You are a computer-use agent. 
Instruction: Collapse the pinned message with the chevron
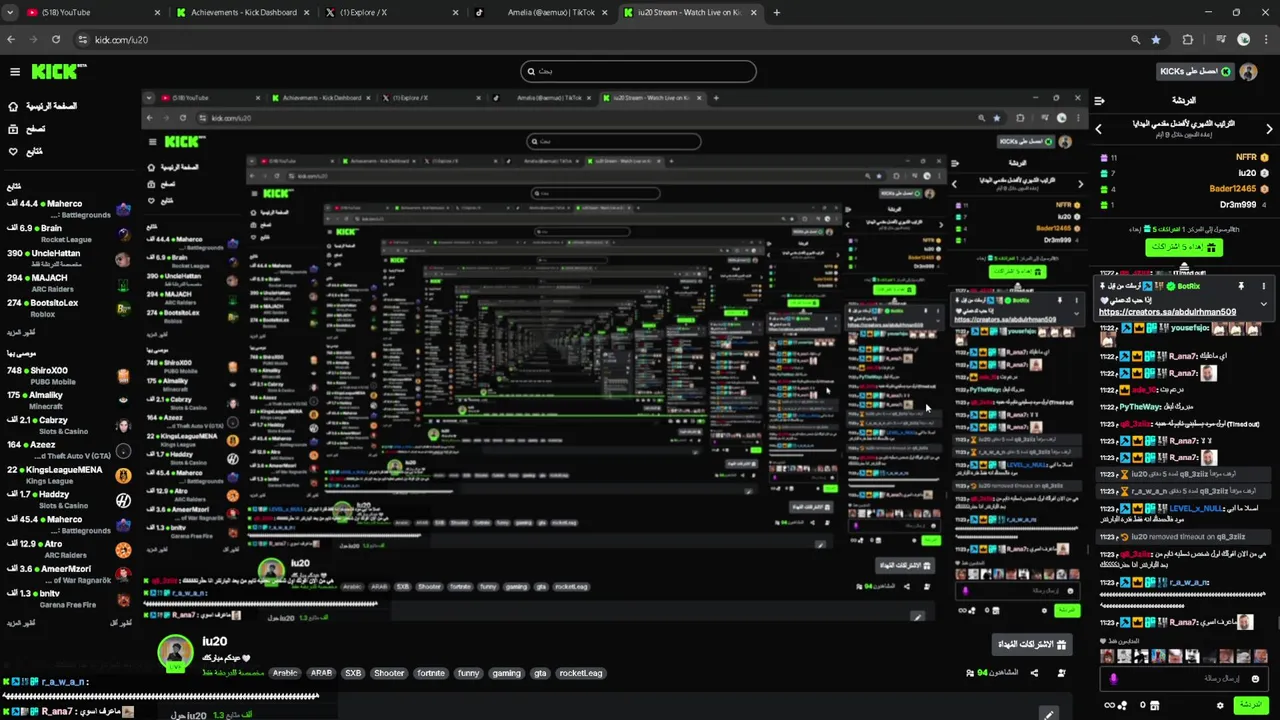coord(1263,304)
